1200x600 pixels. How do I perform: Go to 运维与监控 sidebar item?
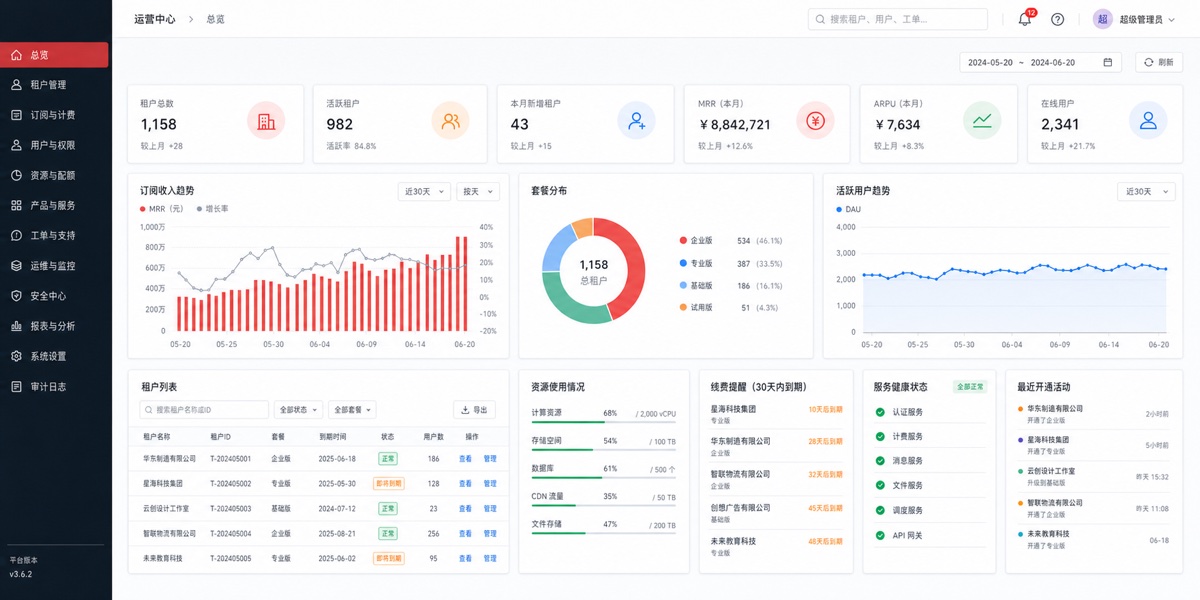pos(55,266)
